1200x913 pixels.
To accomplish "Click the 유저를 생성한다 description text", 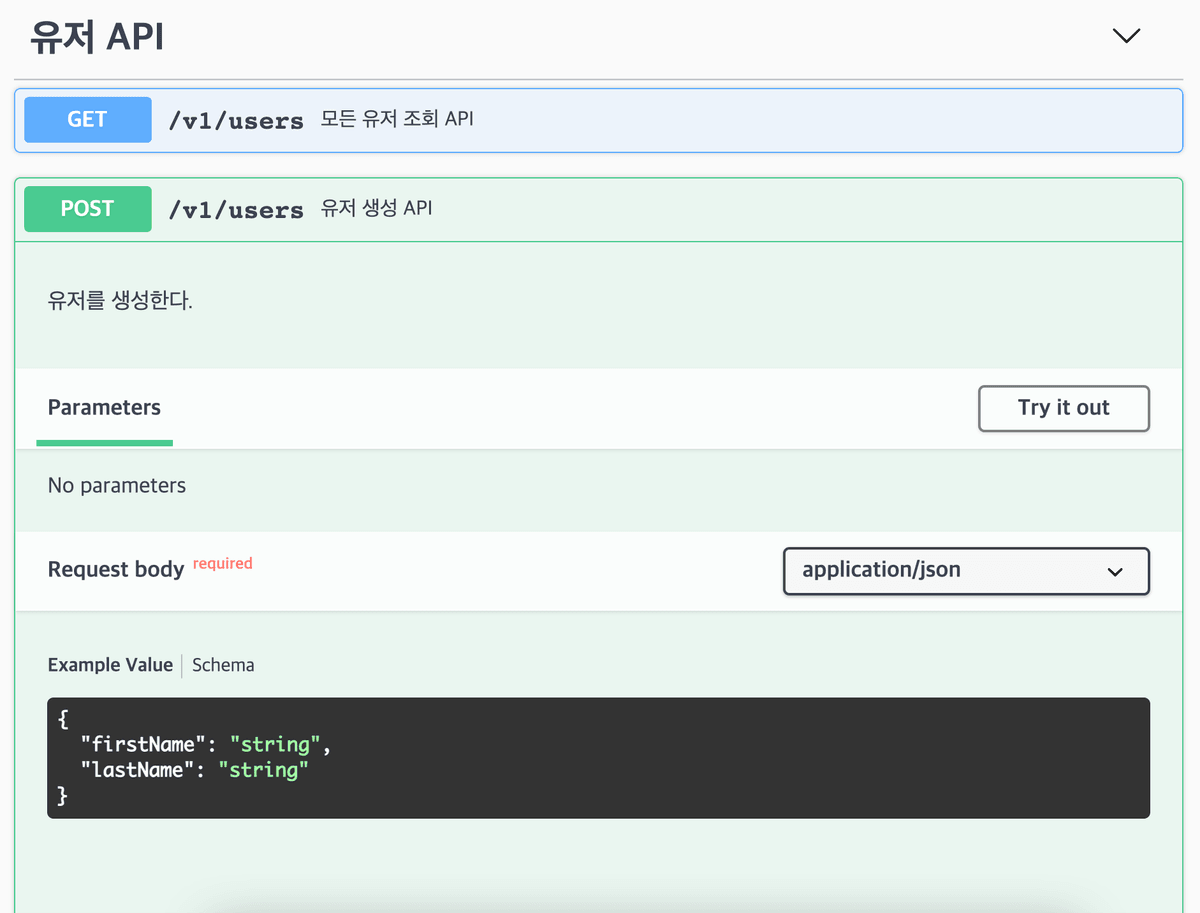I will click(x=120, y=301).
